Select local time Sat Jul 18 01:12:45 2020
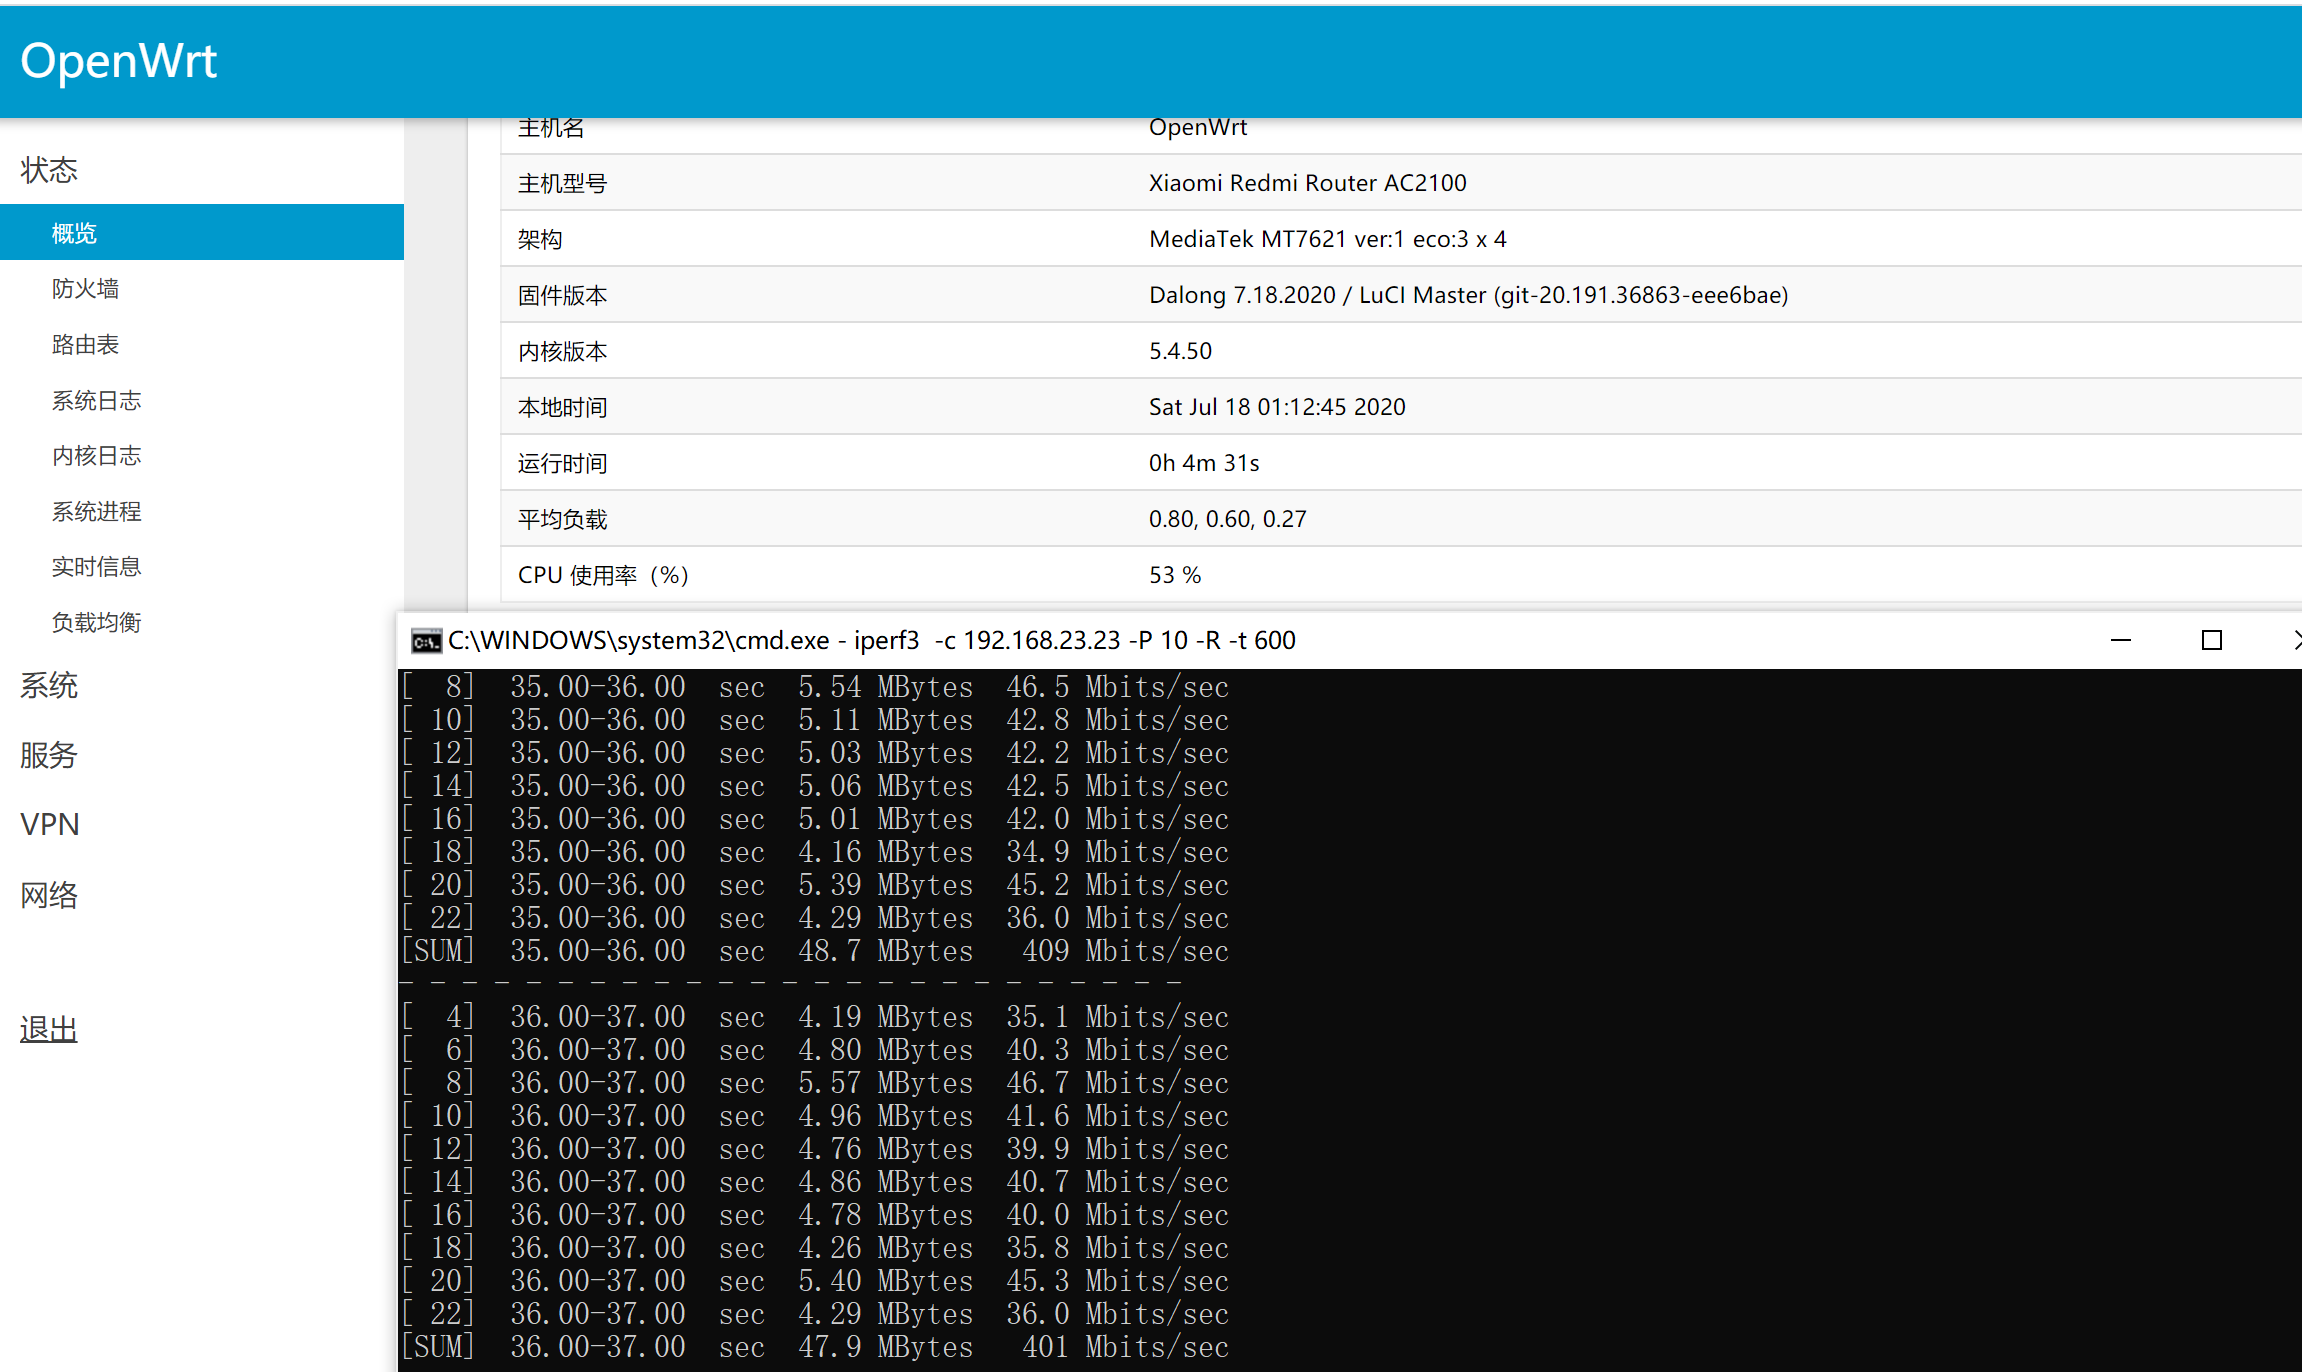The width and height of the screenshot is (2302, 1372). [x=1277, y=407]
